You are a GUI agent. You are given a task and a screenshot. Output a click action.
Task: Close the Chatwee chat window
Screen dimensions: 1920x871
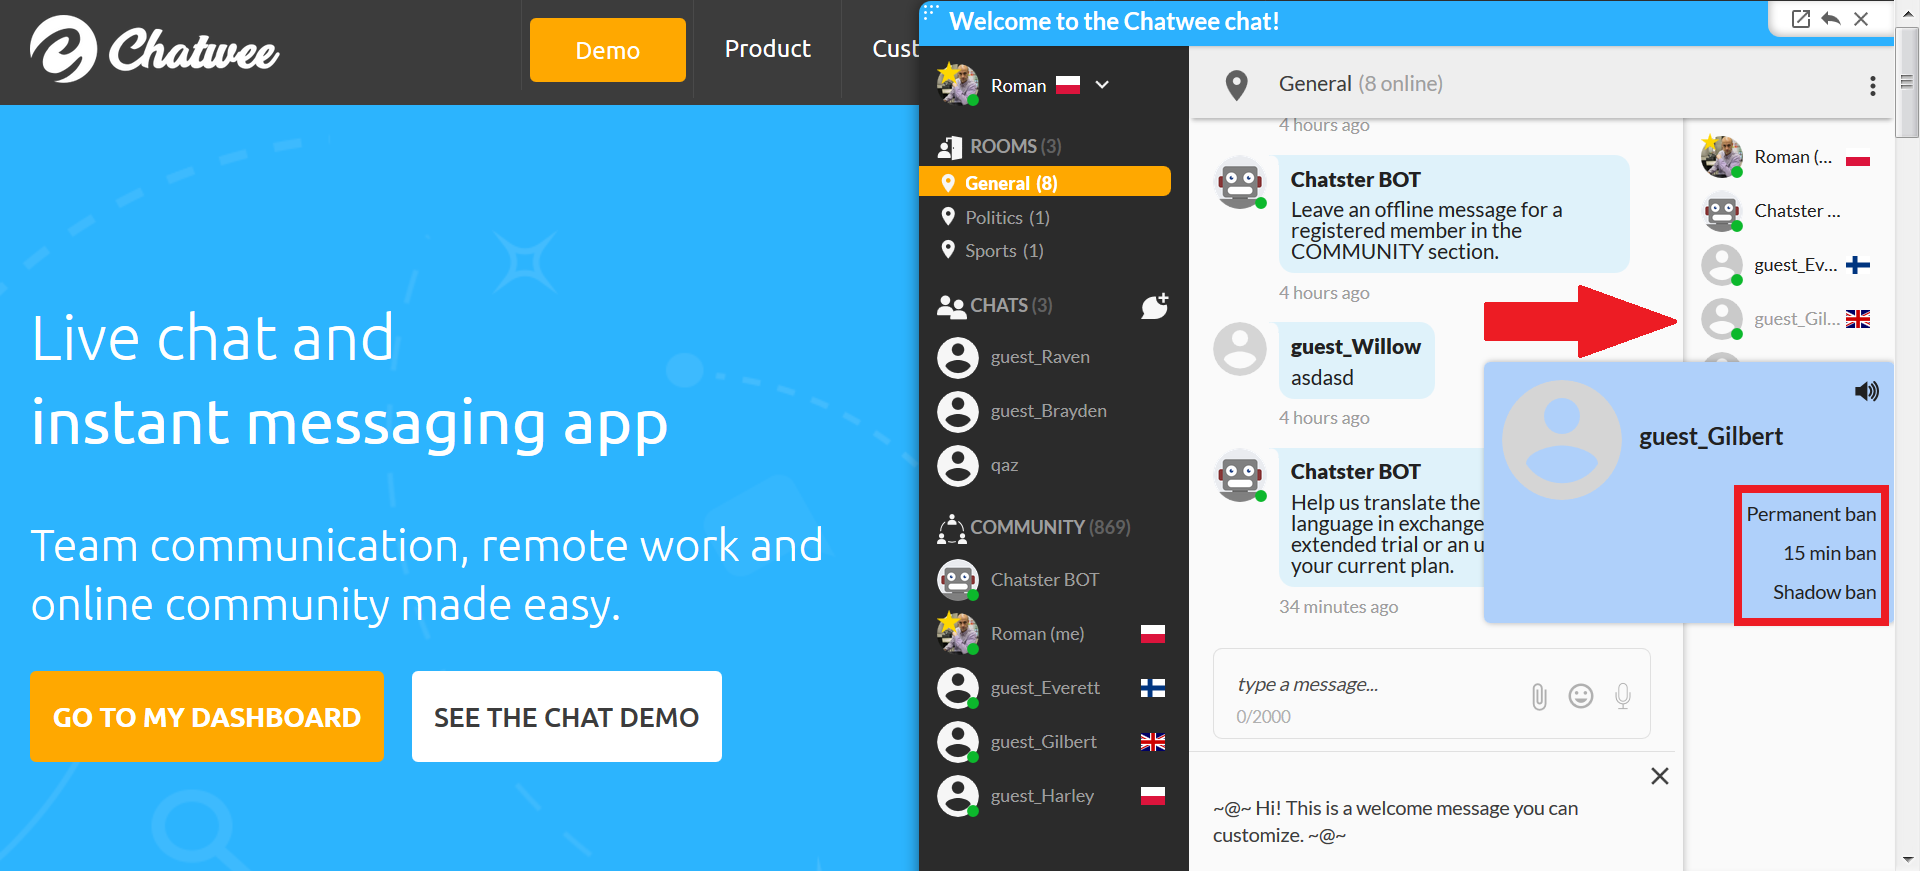(x=1861, y=19)
